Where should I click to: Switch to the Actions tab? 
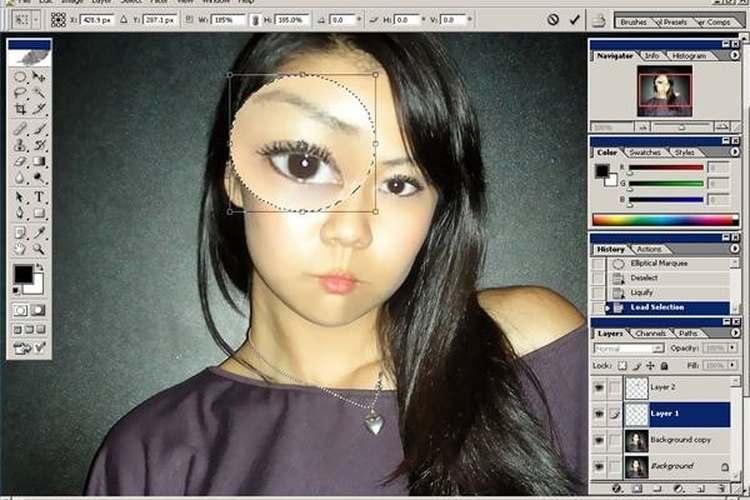pos(649,249)
